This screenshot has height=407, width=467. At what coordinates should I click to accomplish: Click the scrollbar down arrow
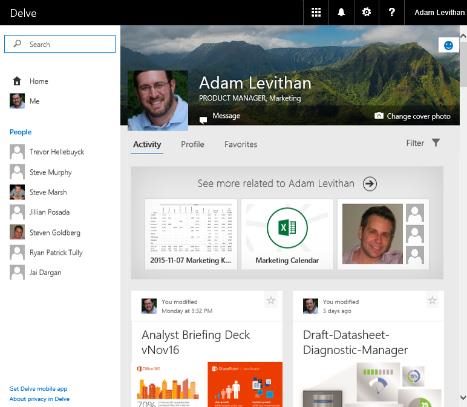point(463,397)
